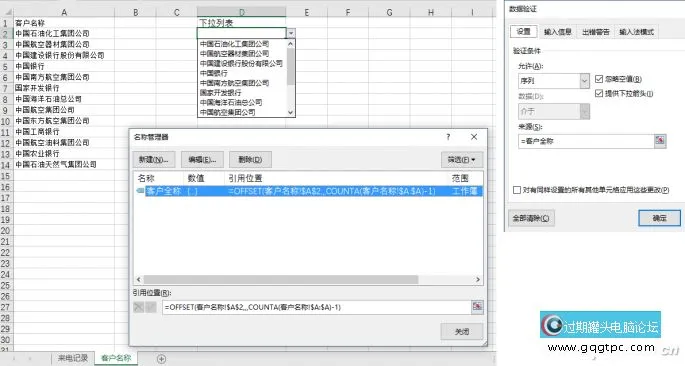
Task: Click 确定 button in 数据验证
Action: pyautogui.click(x=659, y=218)
